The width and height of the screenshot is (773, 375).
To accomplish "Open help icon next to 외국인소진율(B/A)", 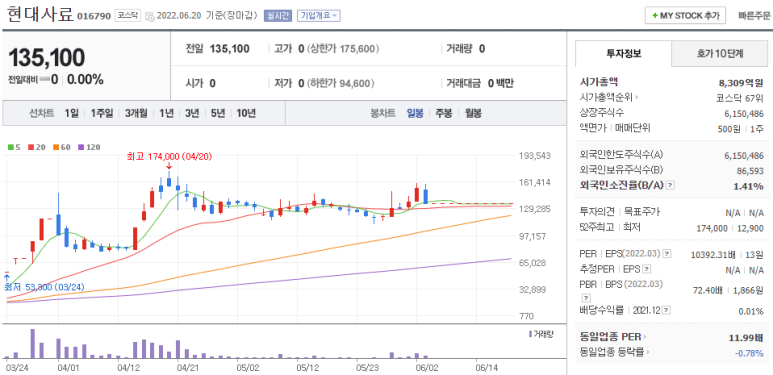I will [670, 185].
